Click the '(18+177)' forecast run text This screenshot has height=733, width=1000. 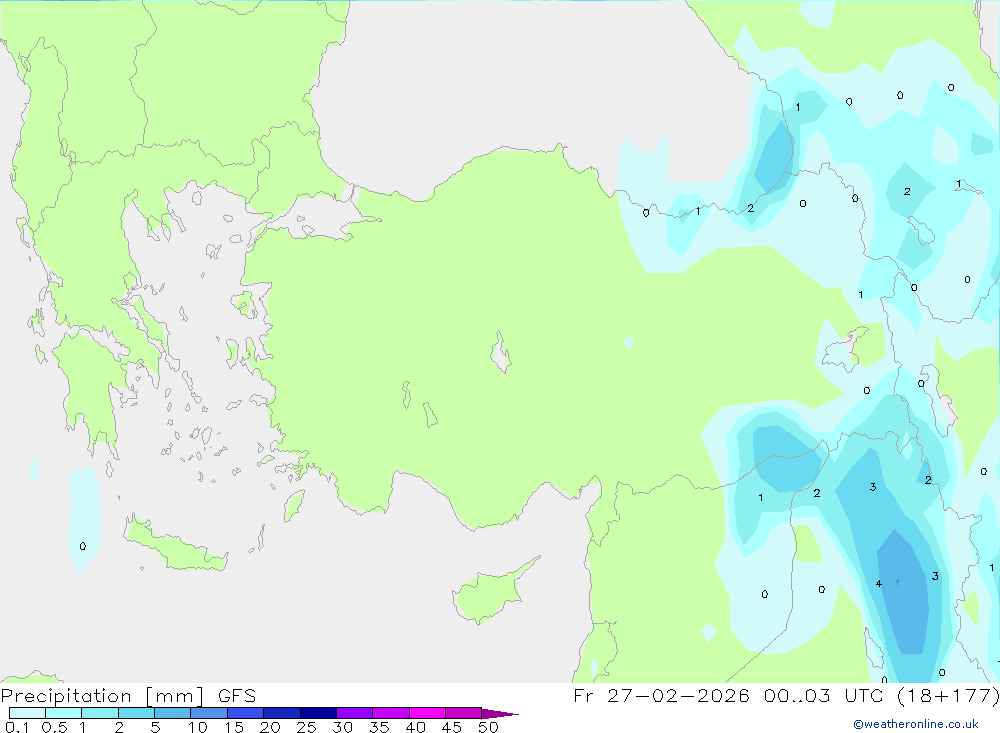(948, 695)
